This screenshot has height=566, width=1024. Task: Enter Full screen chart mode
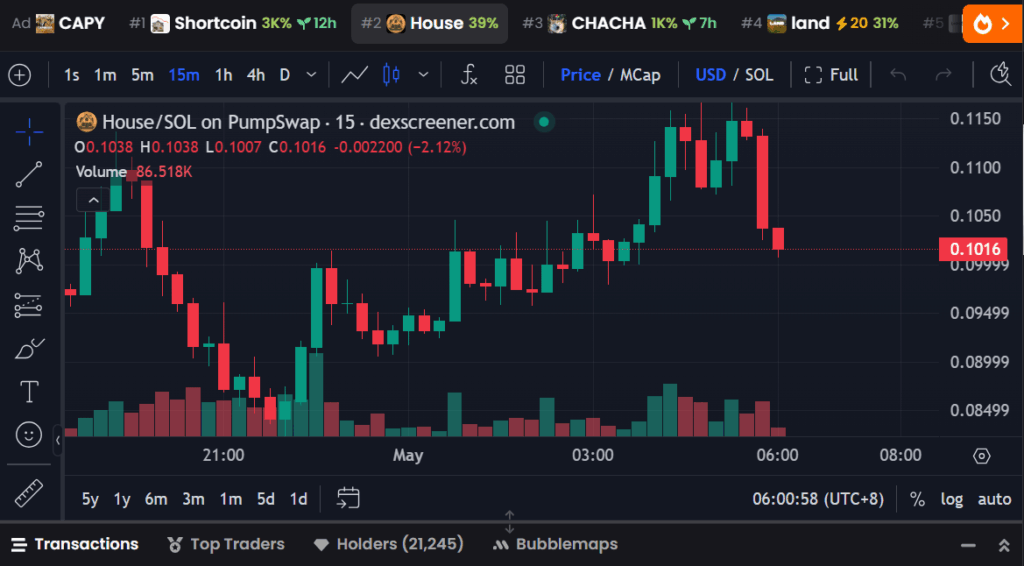pyautogui.click(x=831, y=75)
